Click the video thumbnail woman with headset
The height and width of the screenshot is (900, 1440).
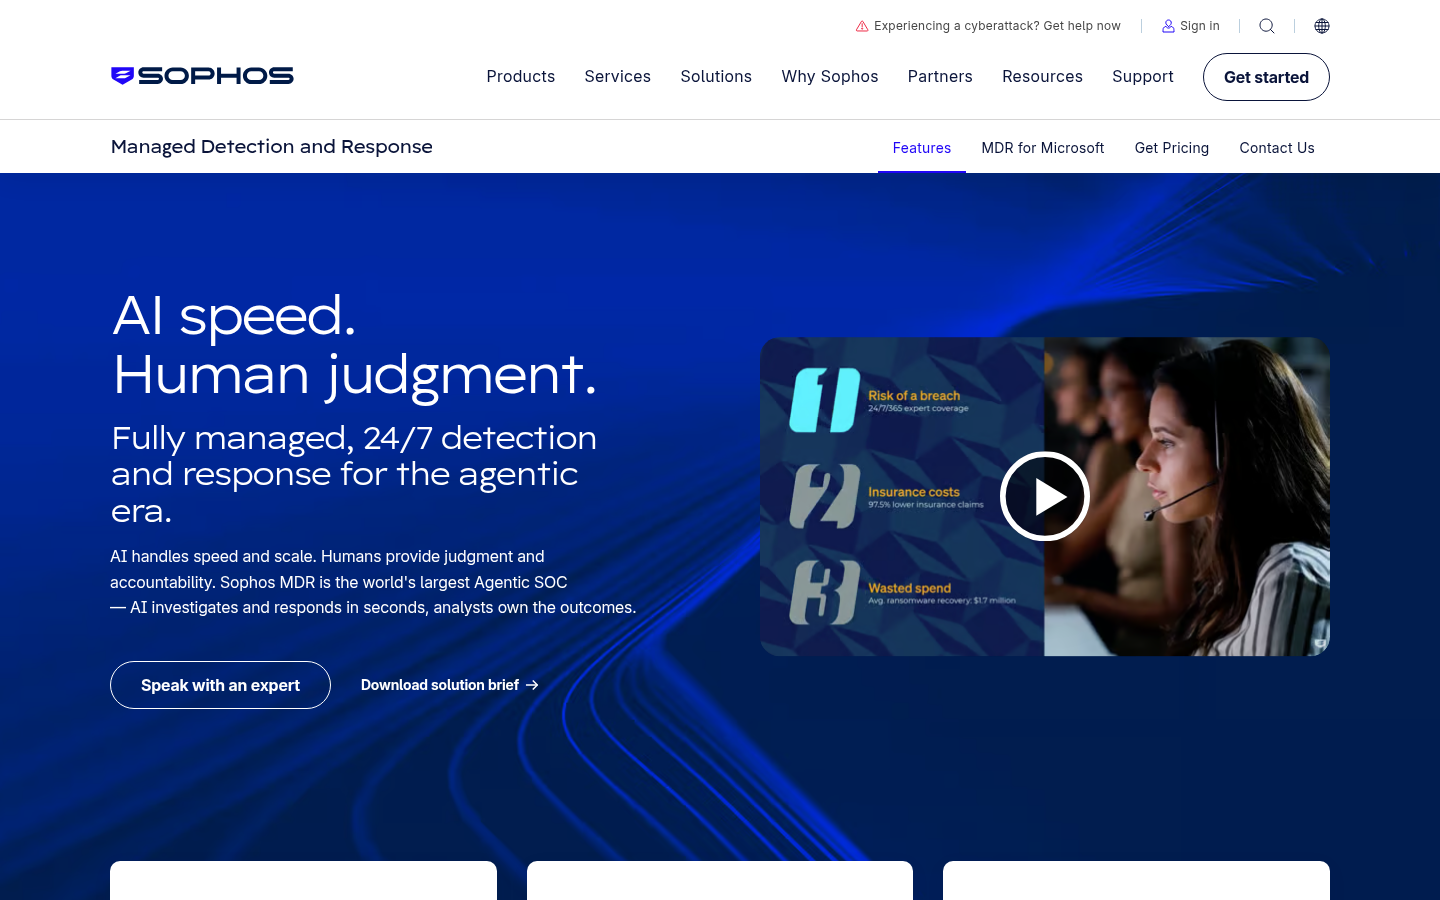[x=1187, y=496]
